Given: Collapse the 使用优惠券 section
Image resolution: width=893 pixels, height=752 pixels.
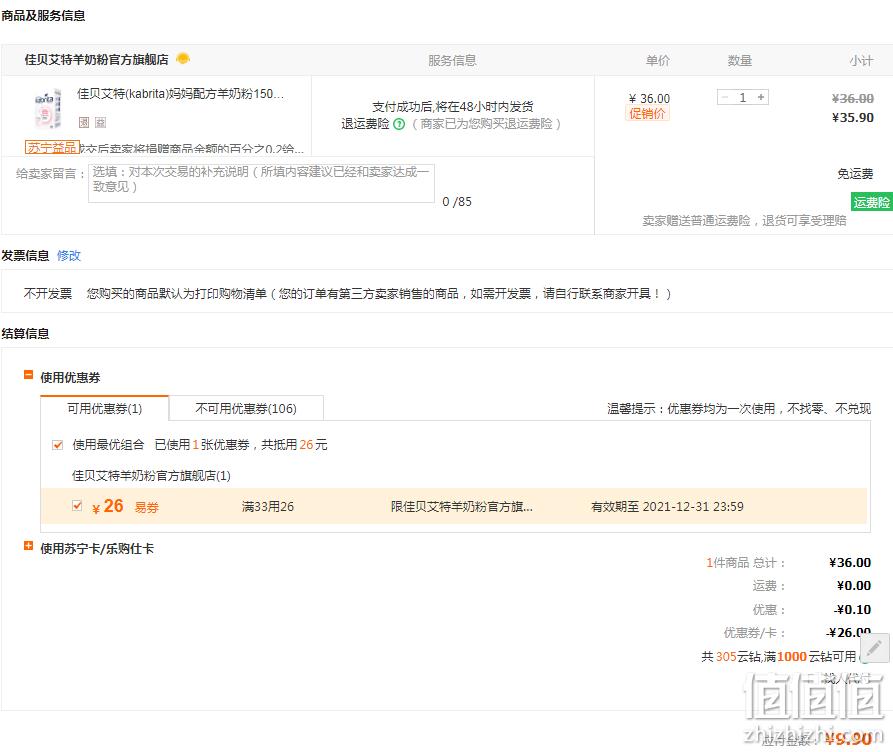Looking at the screenshot, I should click(28, 375).
